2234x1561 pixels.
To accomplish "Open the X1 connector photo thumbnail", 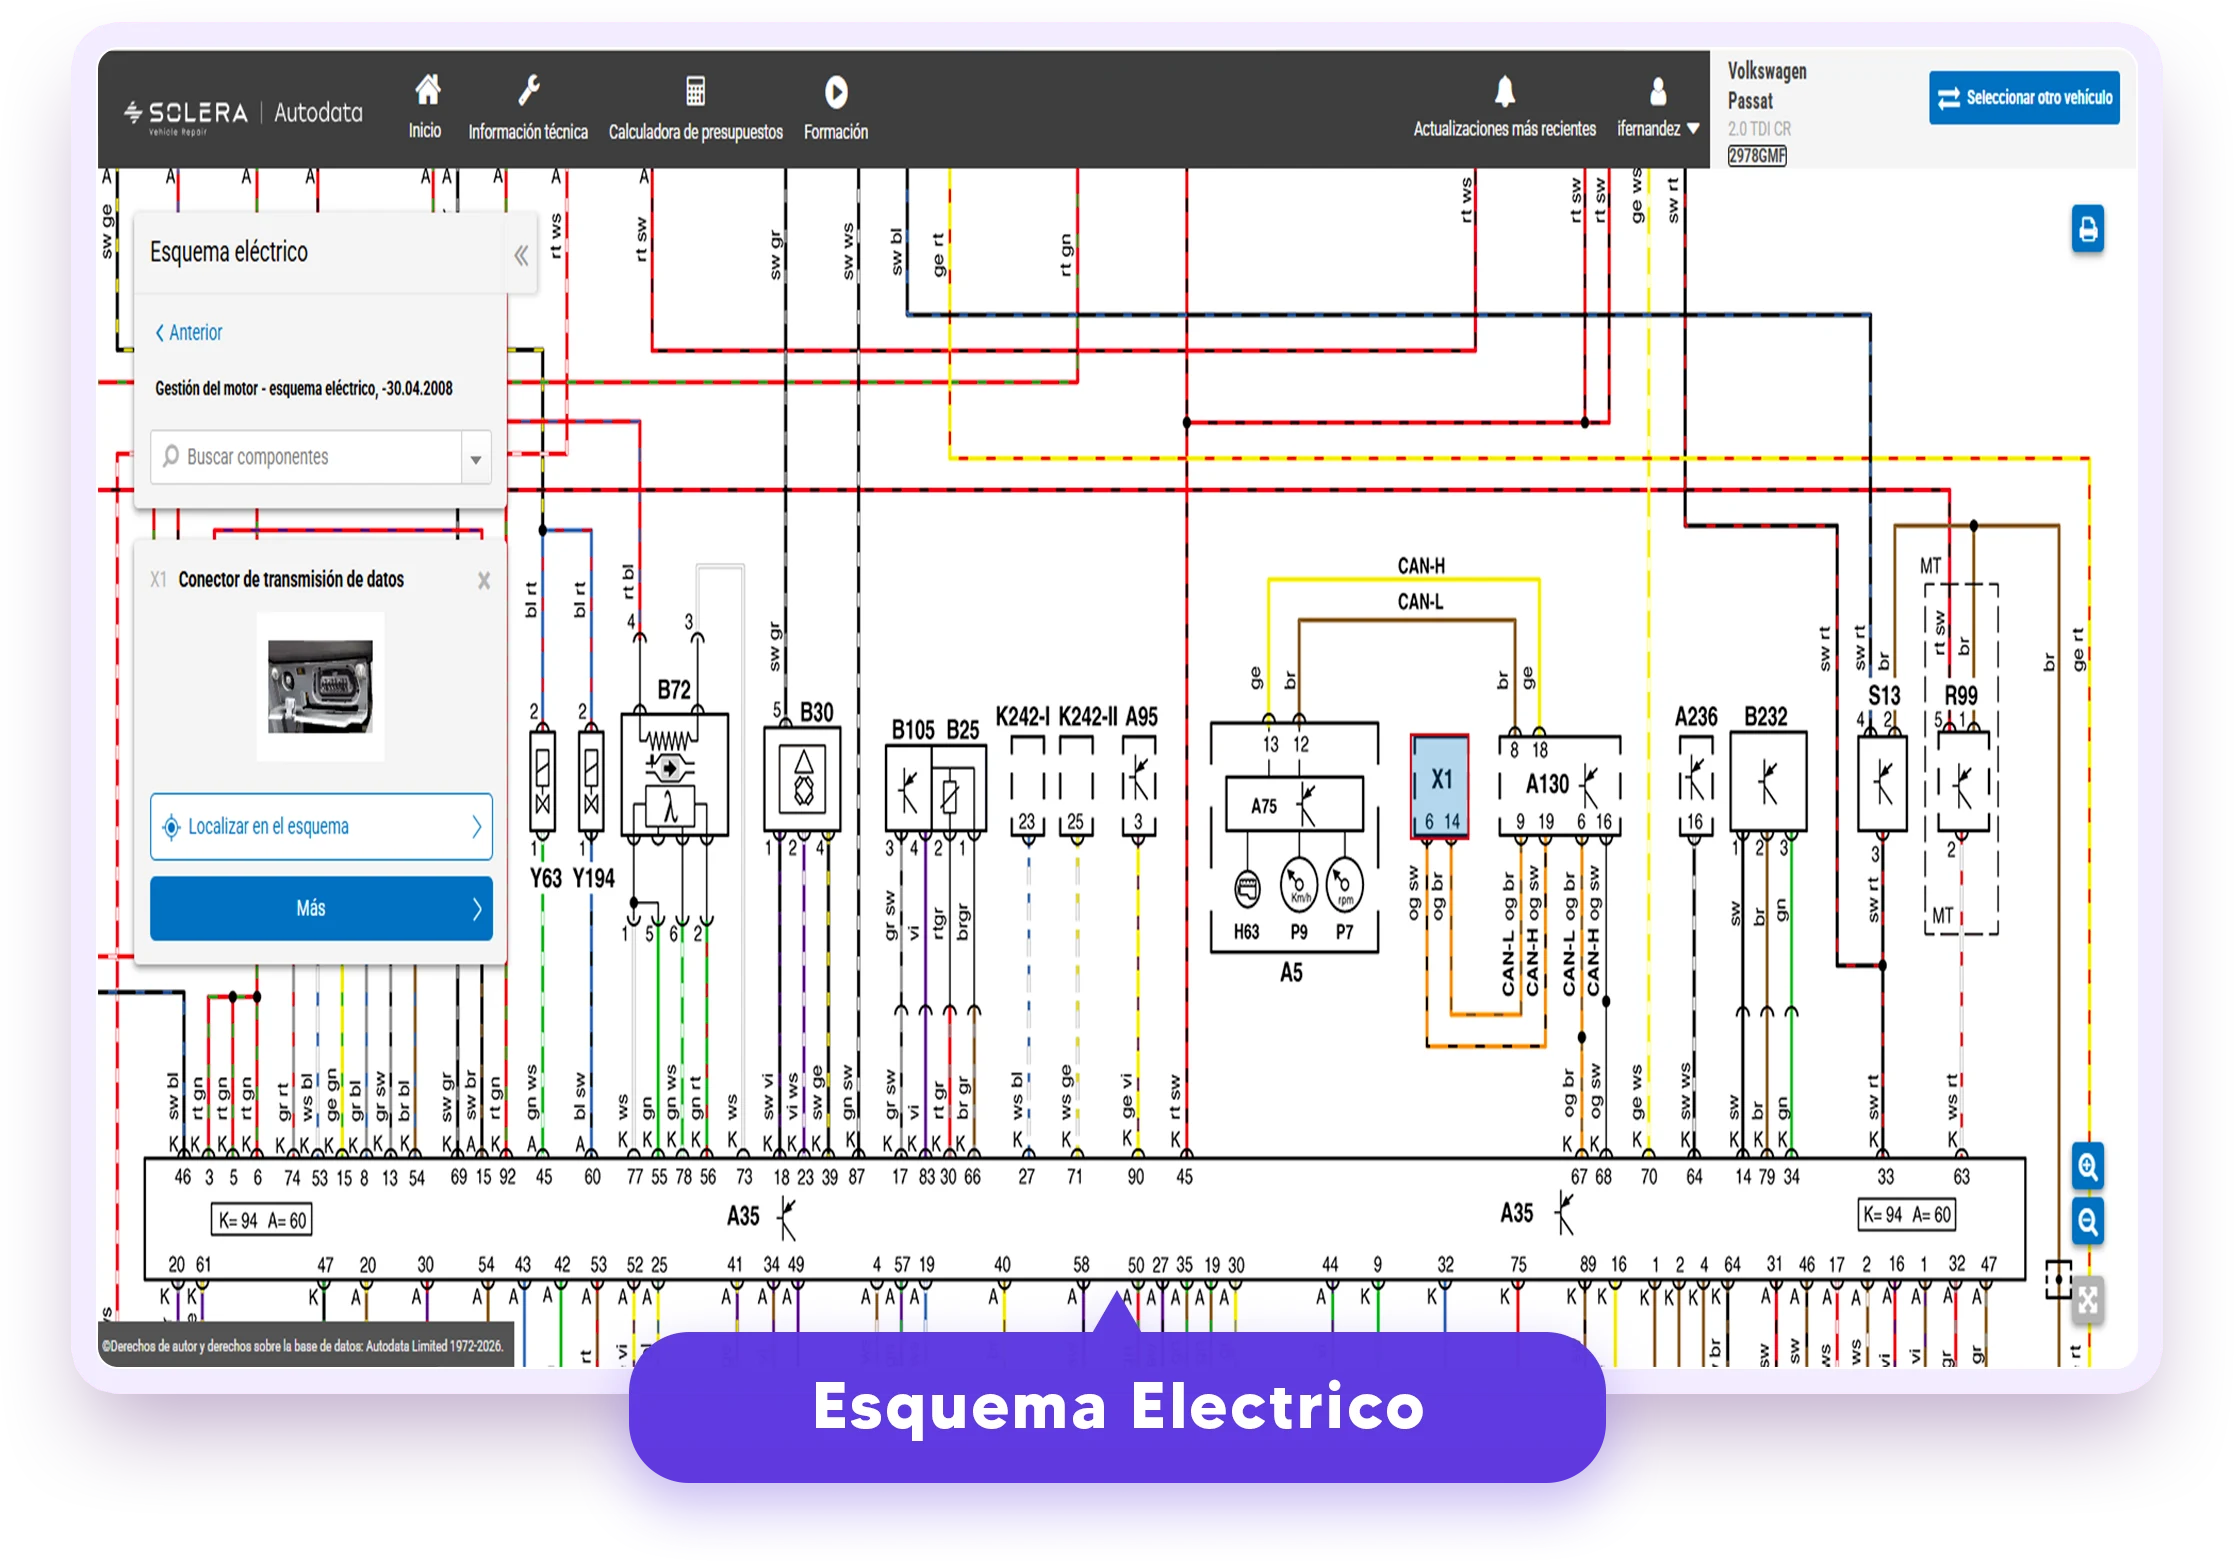I will pyautogui.click(x=320, y=686).
